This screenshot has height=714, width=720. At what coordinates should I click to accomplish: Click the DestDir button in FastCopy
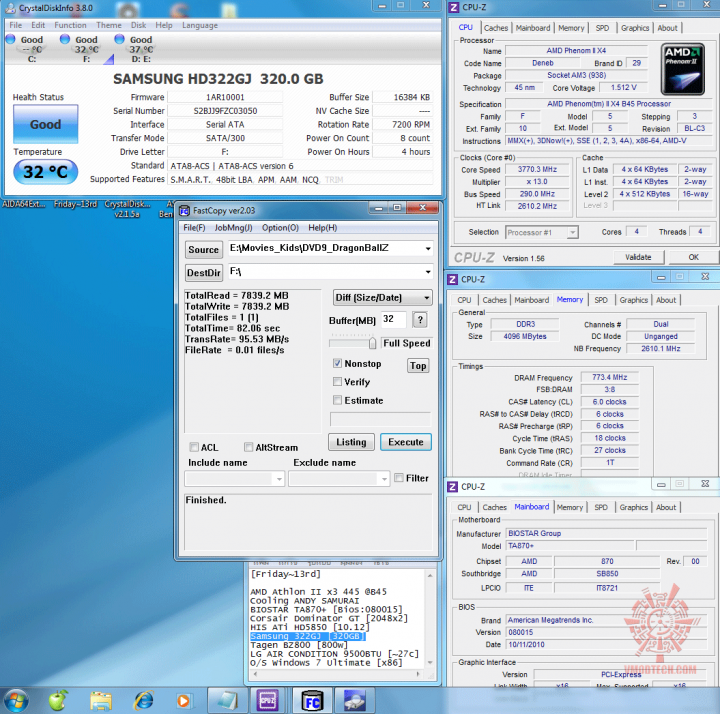coord(203,273)
